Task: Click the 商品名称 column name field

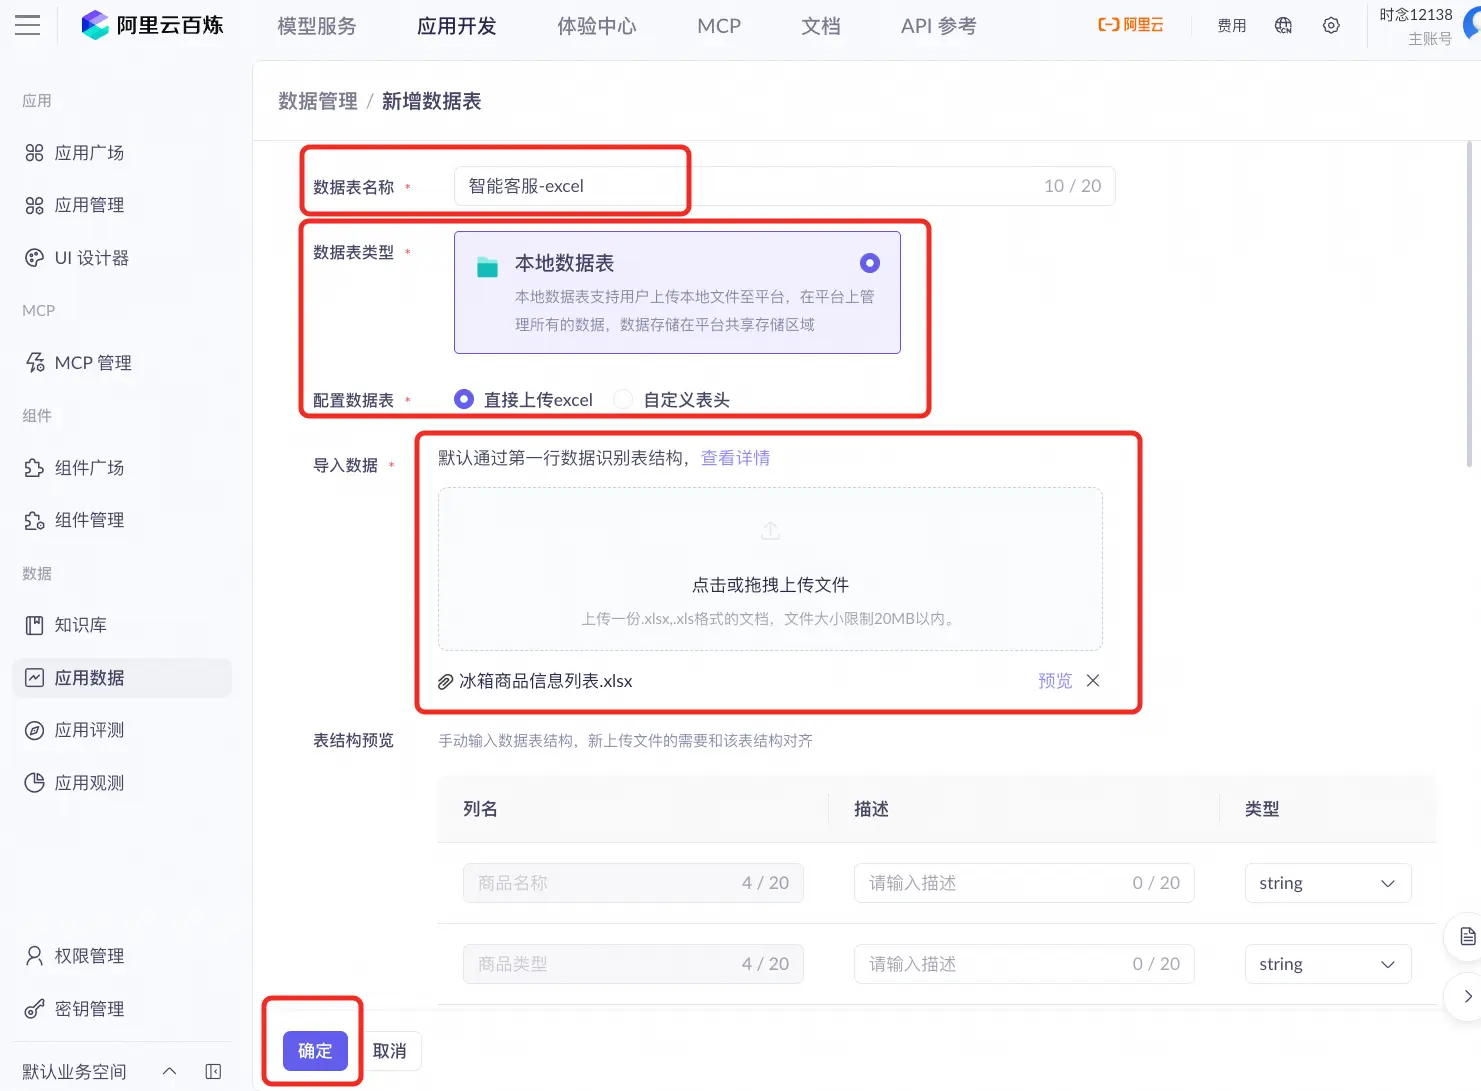Action: 633,883
